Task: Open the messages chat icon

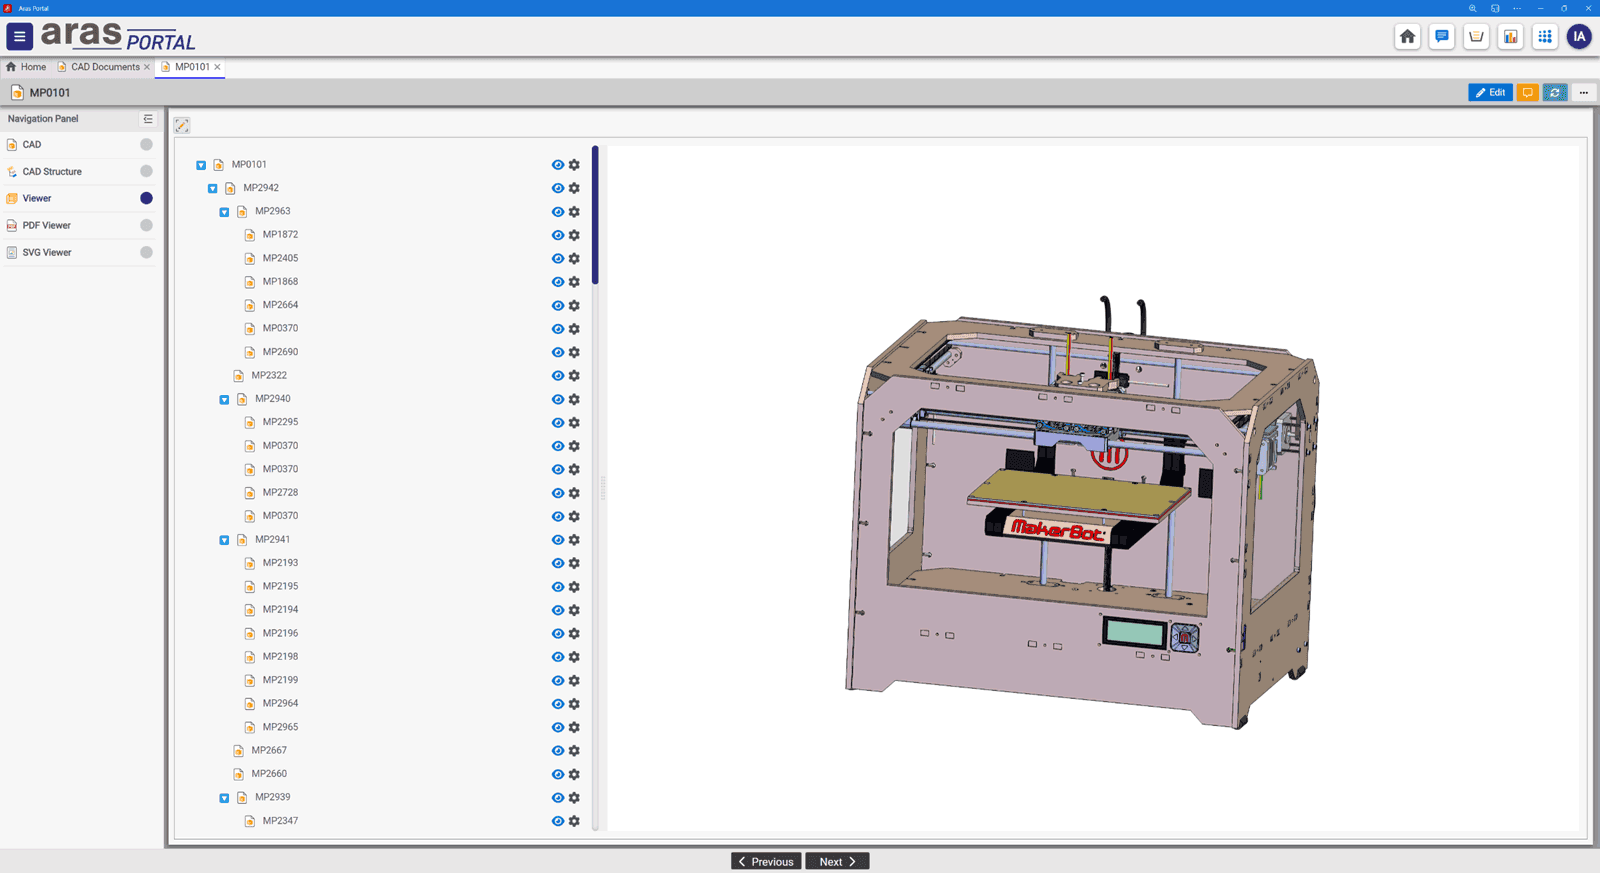Action: pyautogui.click(x=1442, y=37)
